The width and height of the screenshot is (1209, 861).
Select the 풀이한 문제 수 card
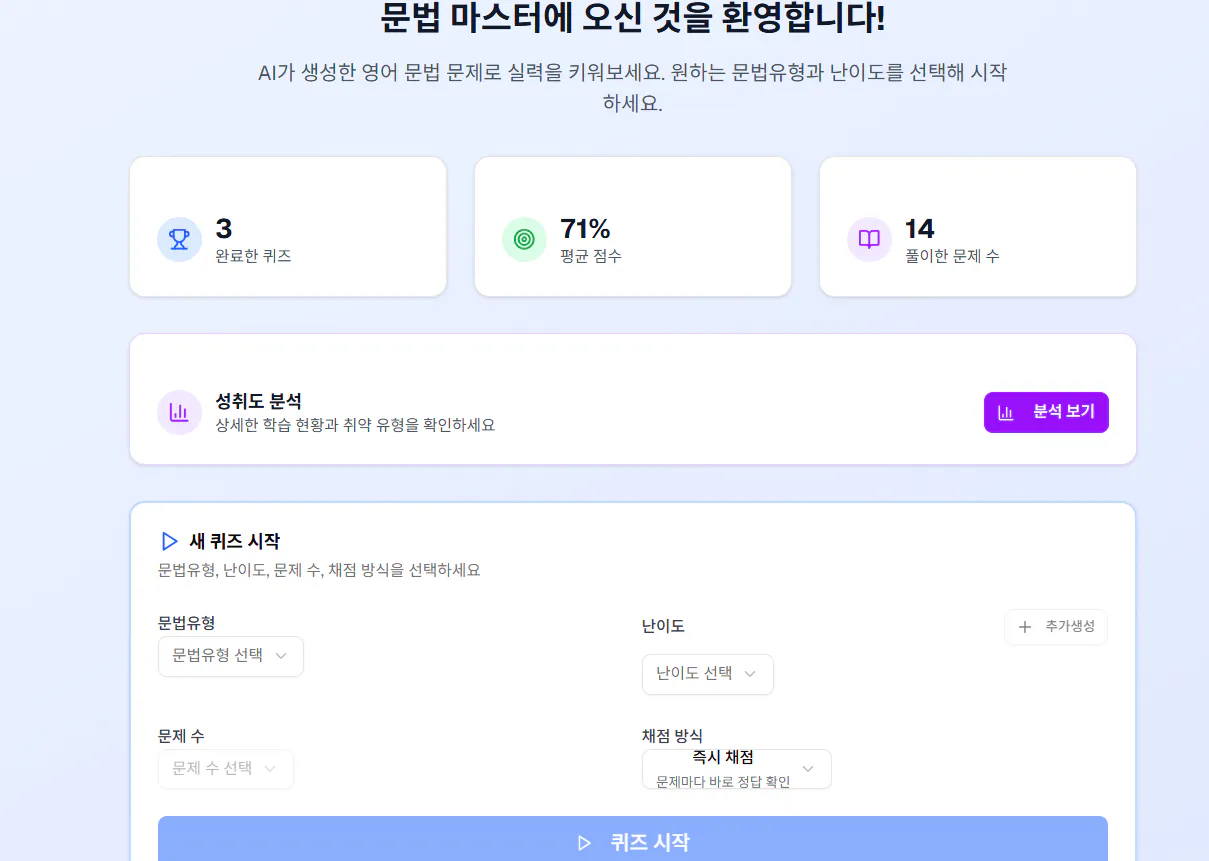977,226
